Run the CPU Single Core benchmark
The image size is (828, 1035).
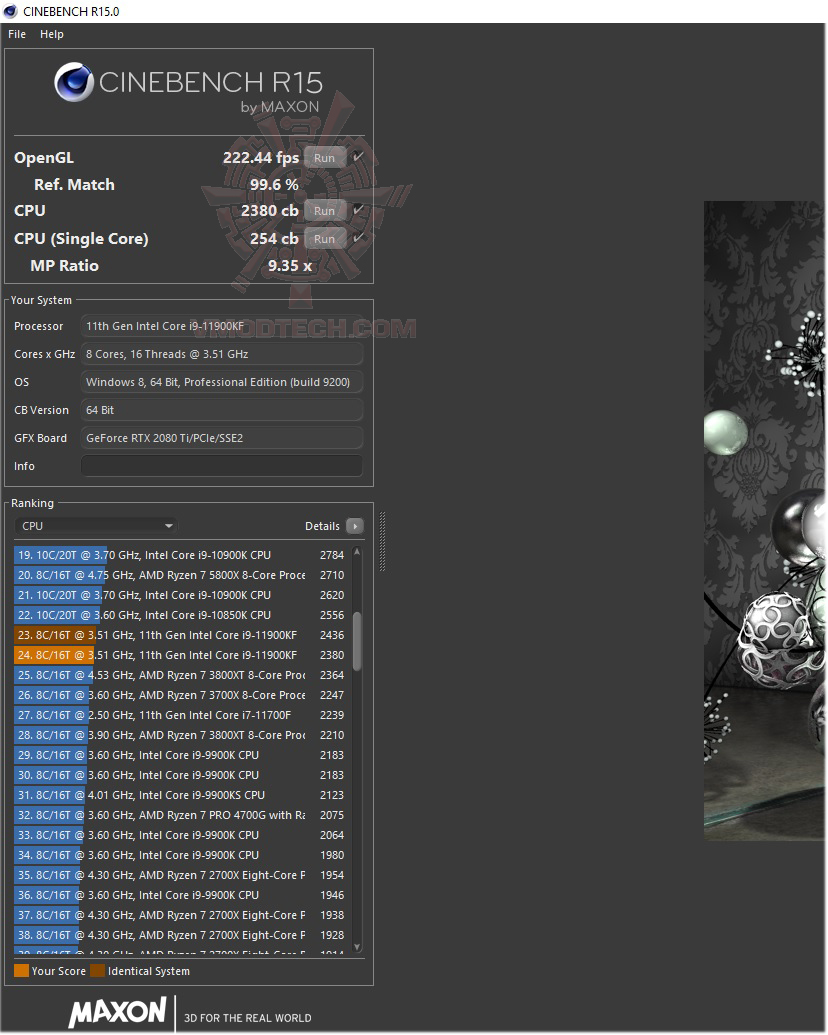point(323,238)
